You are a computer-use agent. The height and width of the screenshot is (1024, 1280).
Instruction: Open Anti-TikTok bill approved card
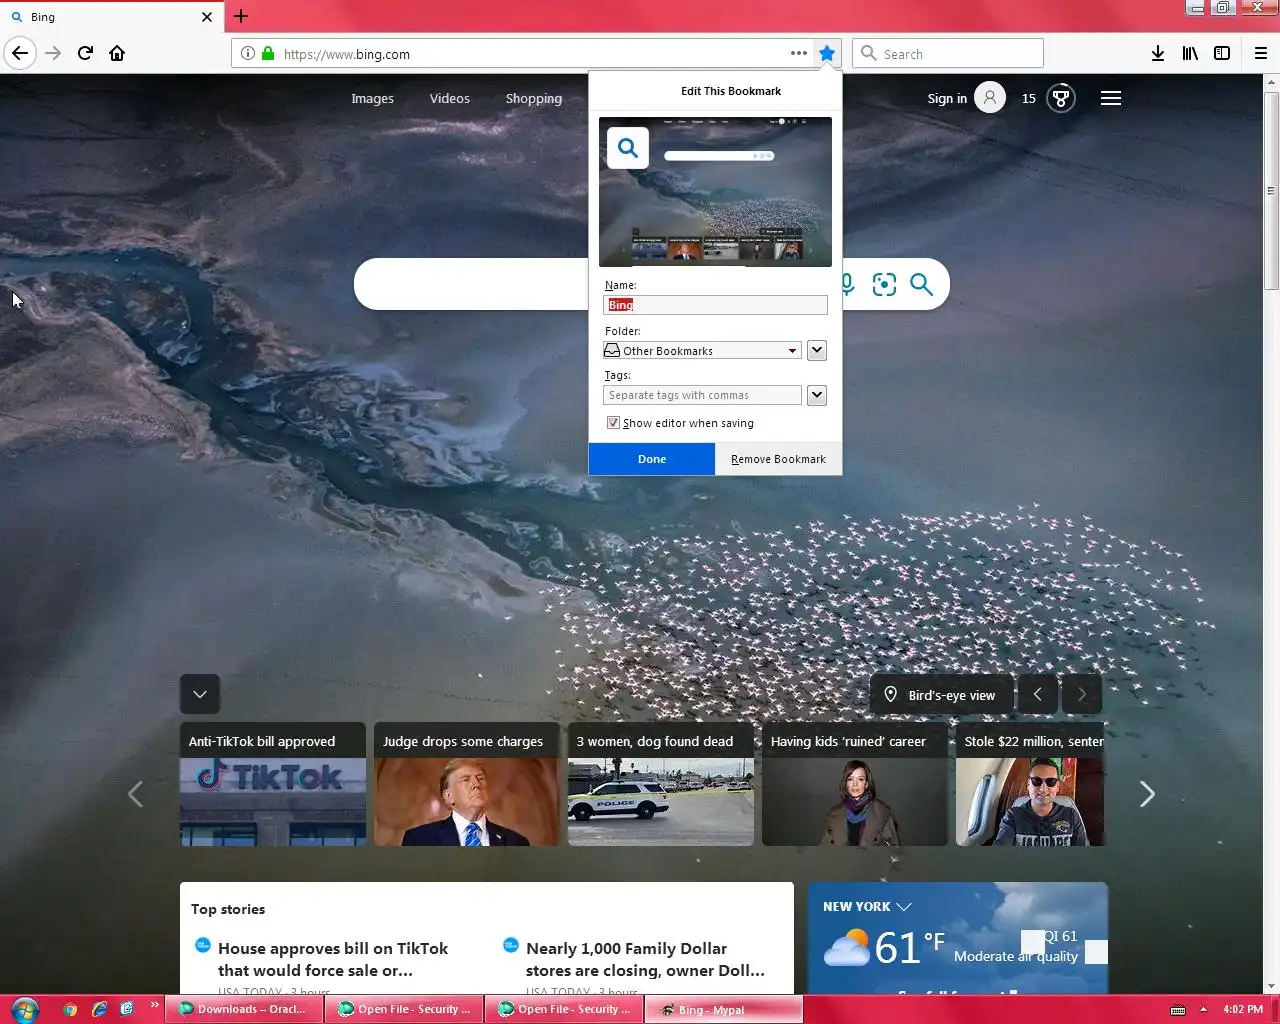(x=273, y=784)
